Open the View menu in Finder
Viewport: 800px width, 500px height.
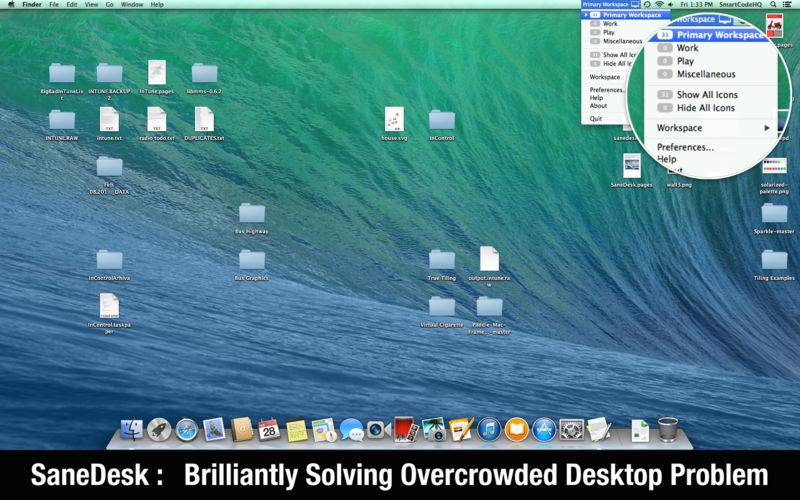coord(91,5)
